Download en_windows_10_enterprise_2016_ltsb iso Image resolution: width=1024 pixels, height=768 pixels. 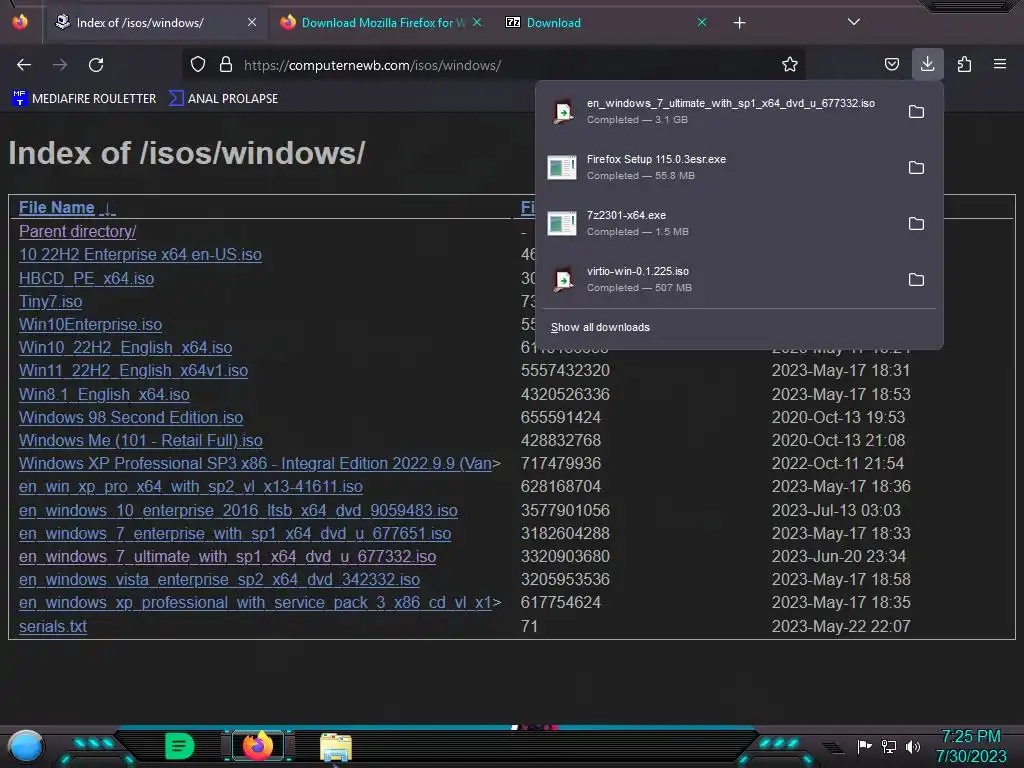[238, 510]
